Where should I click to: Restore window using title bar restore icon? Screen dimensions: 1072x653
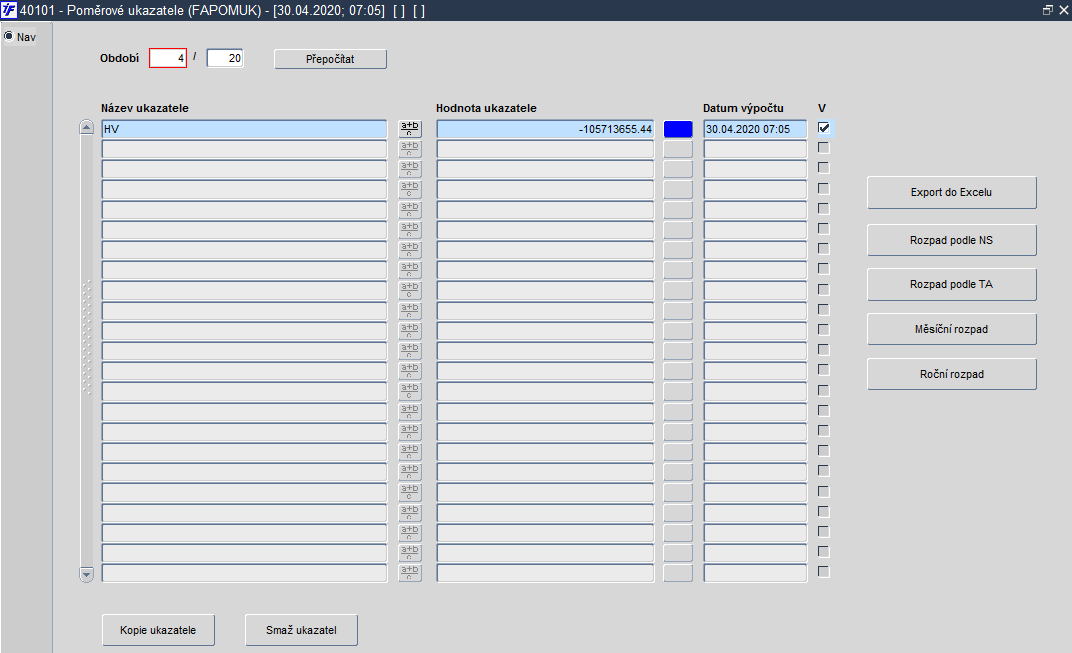(x=1047, y=10)
